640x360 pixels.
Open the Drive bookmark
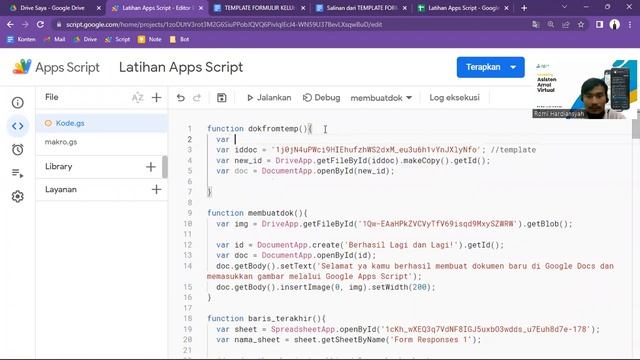85,39
